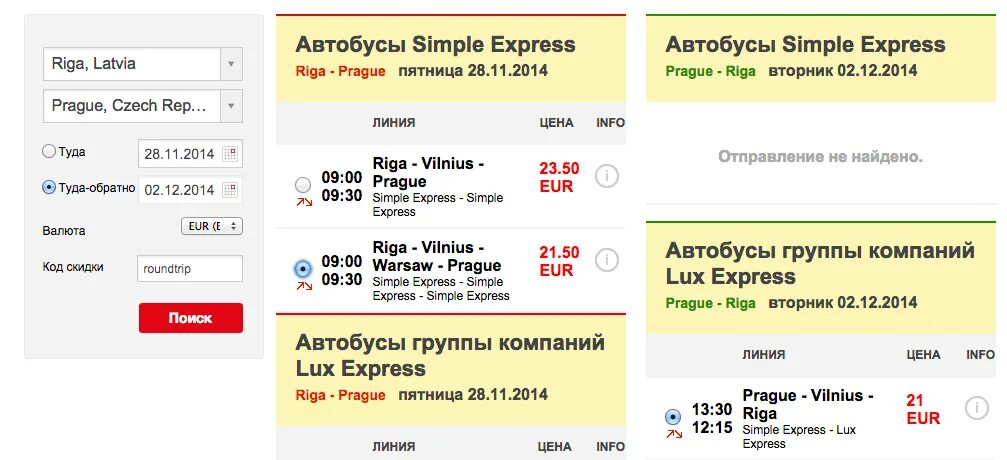Open calendar icon for 02.12.2014 return date
The image size is (1007, 460).
coord(229,190)
